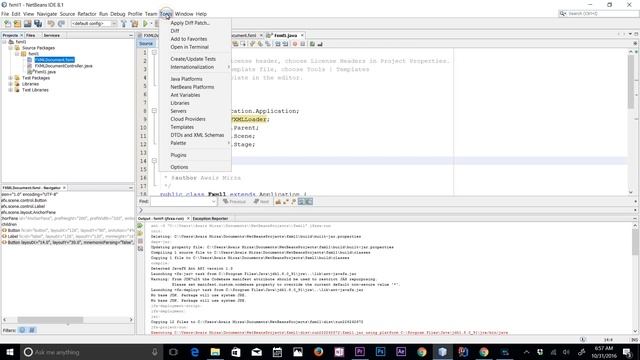Click the New File toolbar icon

pyautogui.click(x=7, y=24)
